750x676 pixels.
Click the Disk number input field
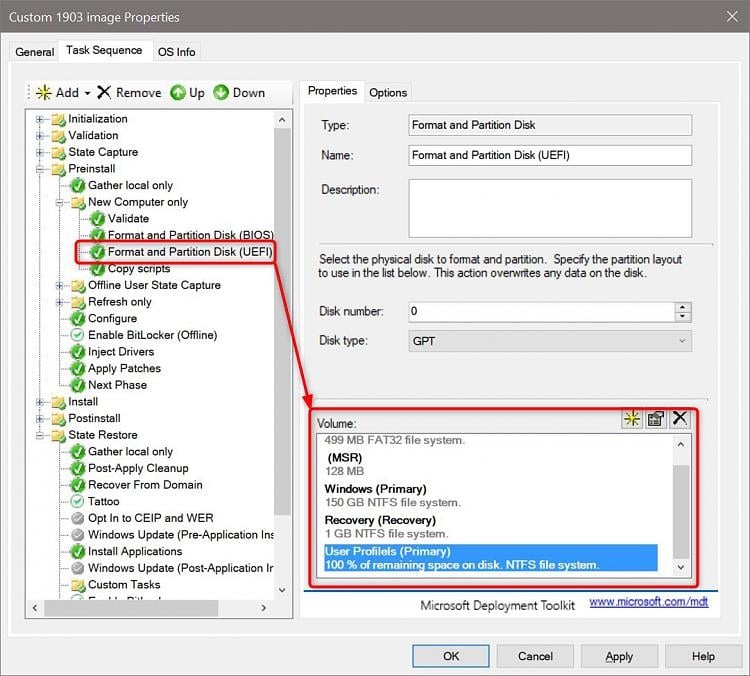coord(541,311)
